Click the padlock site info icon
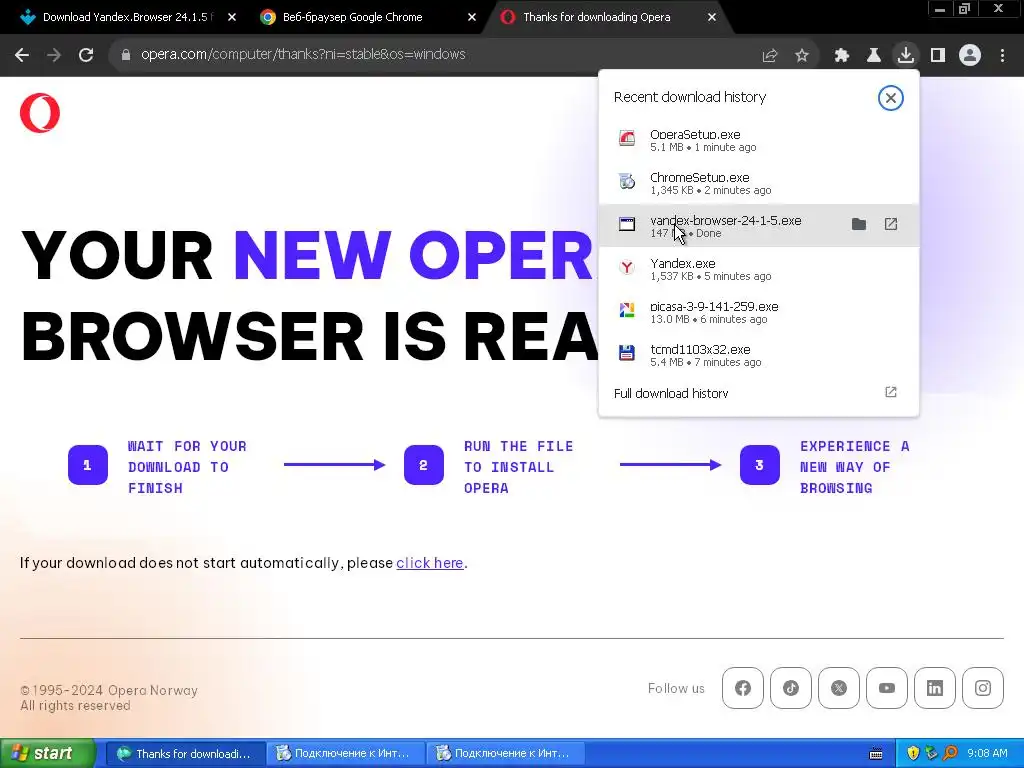1024x768 pixels. click(x=126, y=55)
